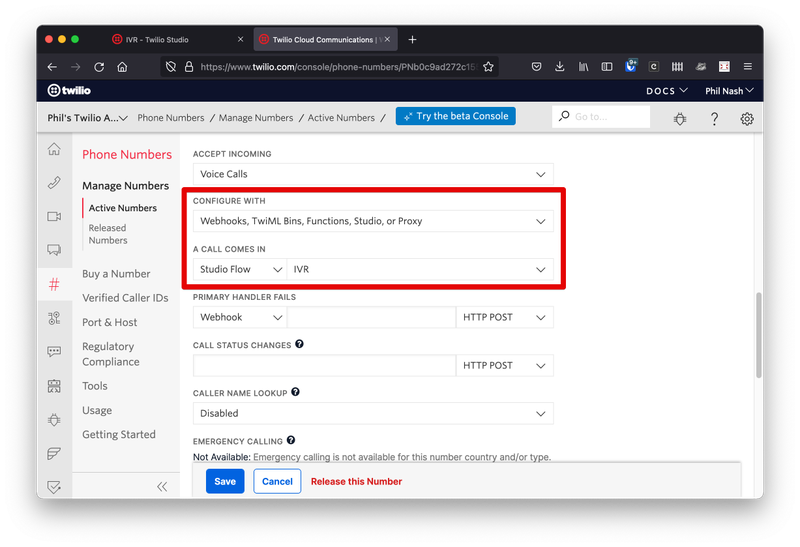
Task: Open the library bookshelf icon
Action: 583,66
